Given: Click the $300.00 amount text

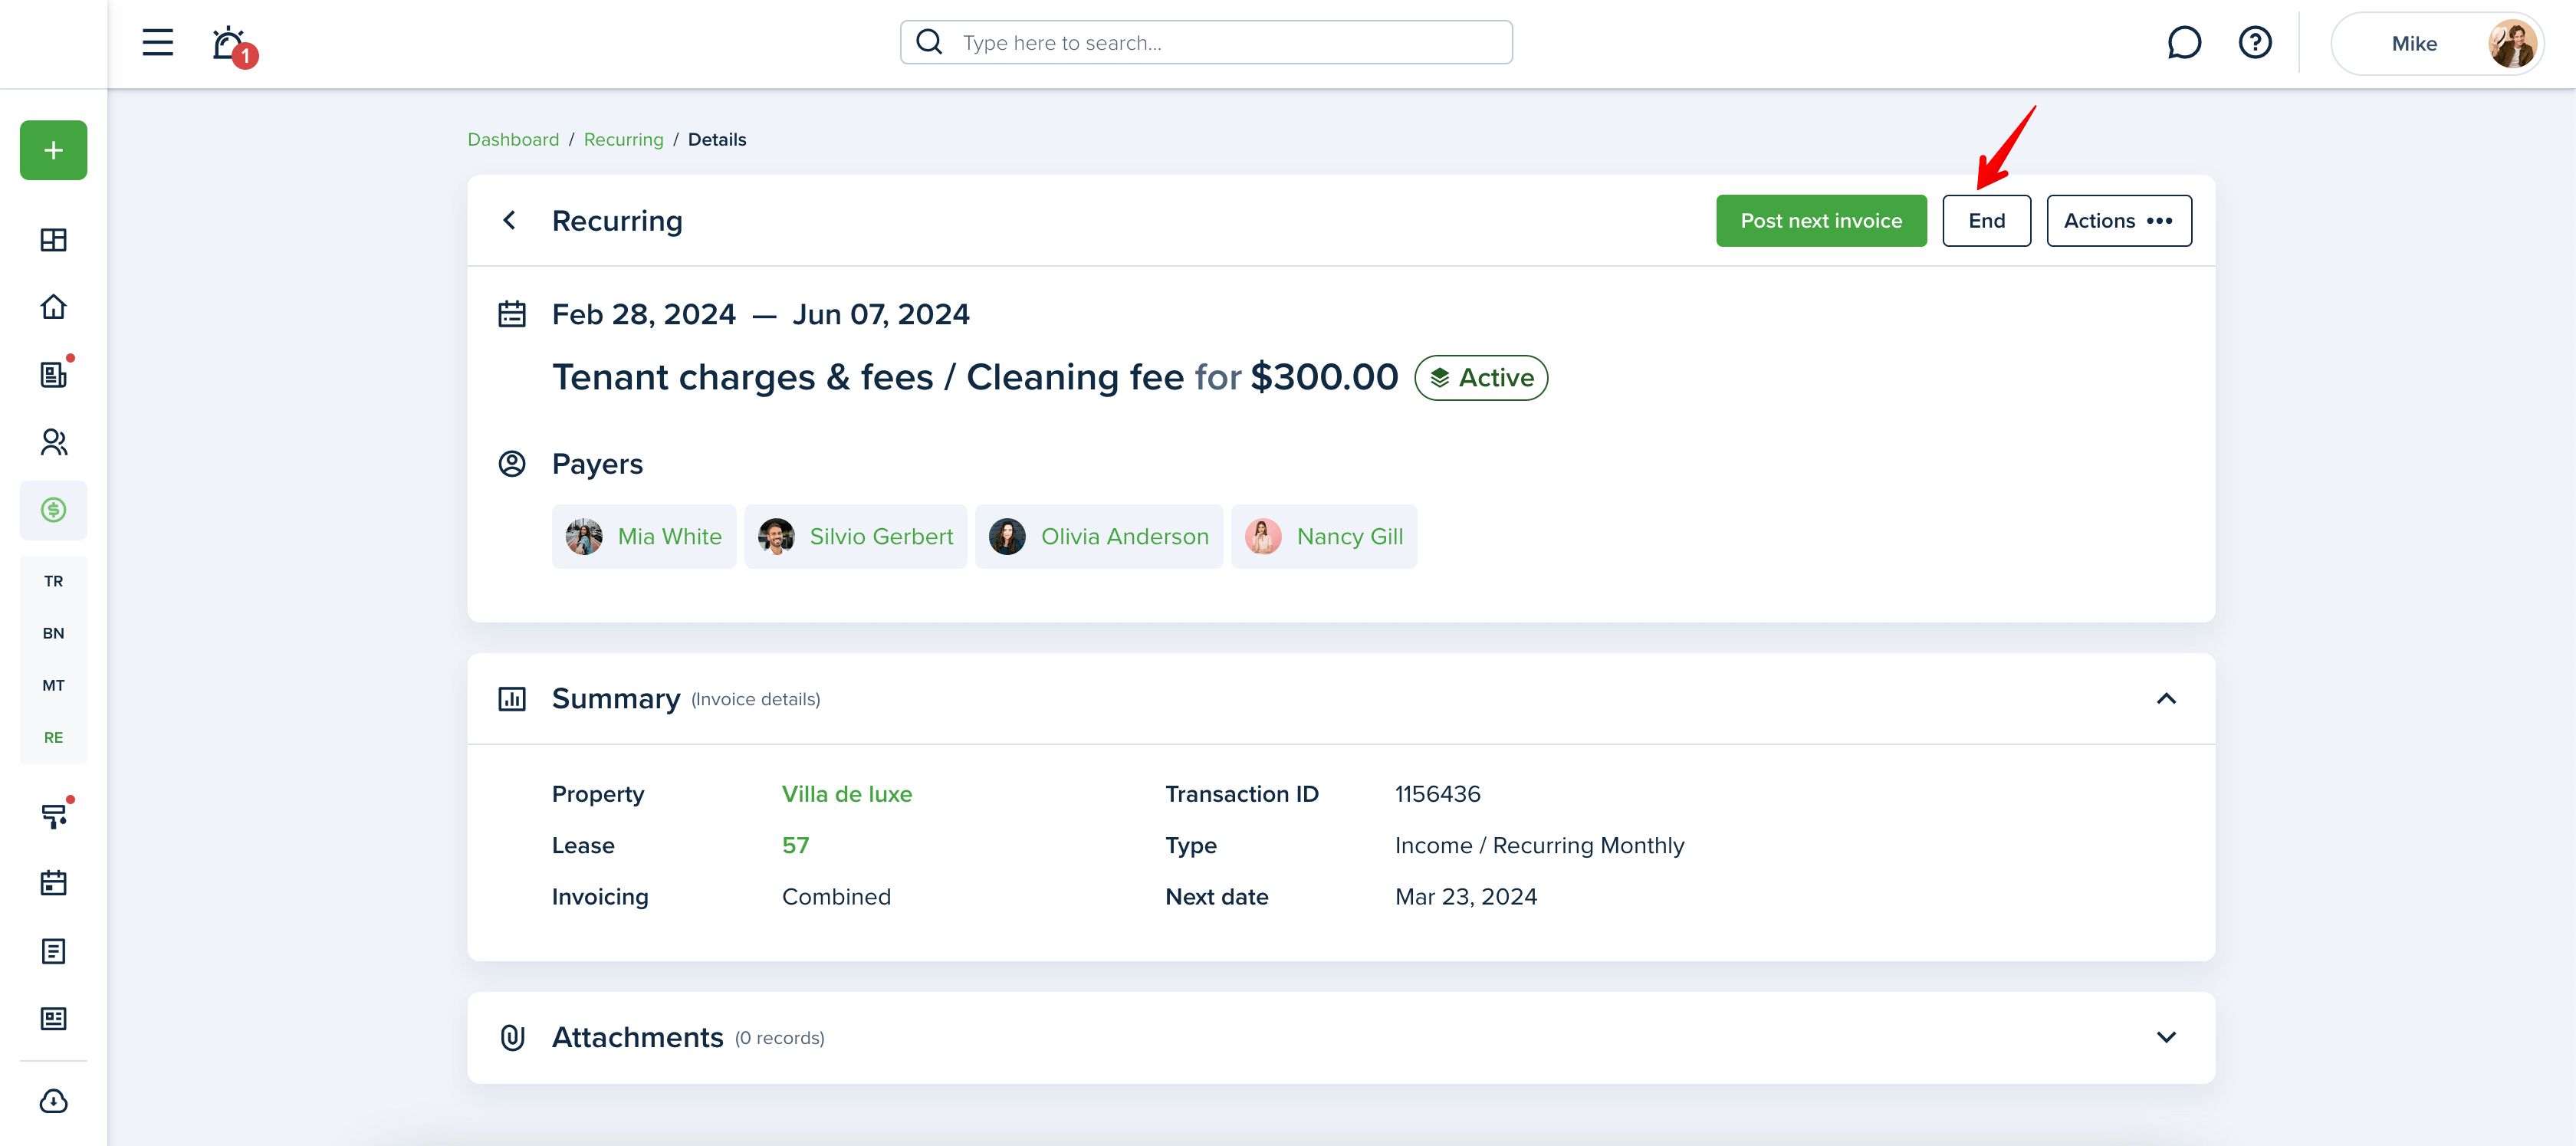Looking at the screenshot, I should (x=1324, y=377).
